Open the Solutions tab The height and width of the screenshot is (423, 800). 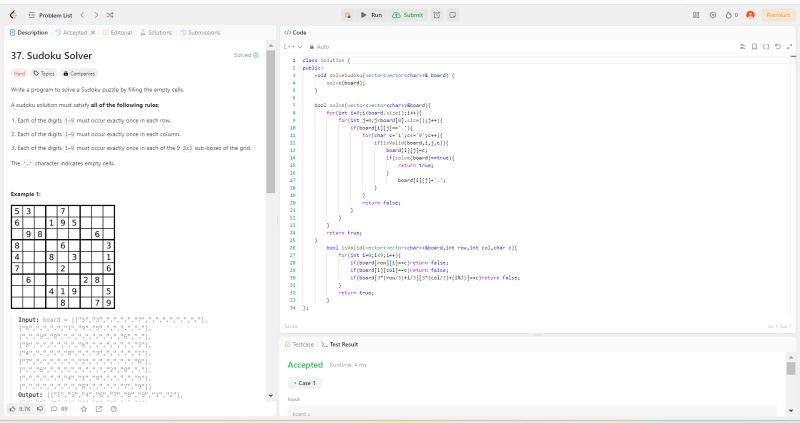pyautogui.click(x=156, y=33)
